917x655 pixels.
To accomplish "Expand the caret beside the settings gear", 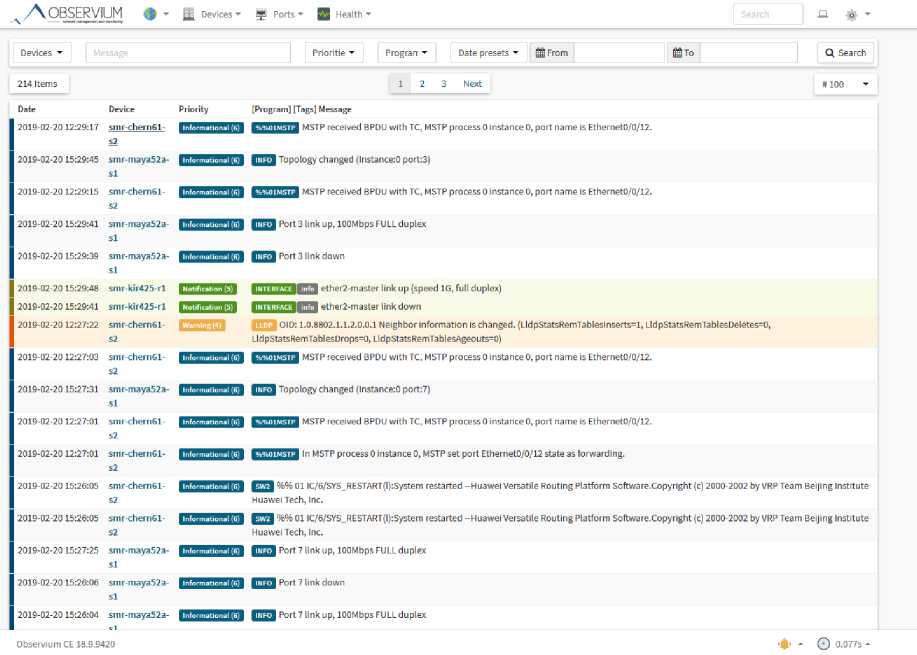I will [x=867, y=14].
